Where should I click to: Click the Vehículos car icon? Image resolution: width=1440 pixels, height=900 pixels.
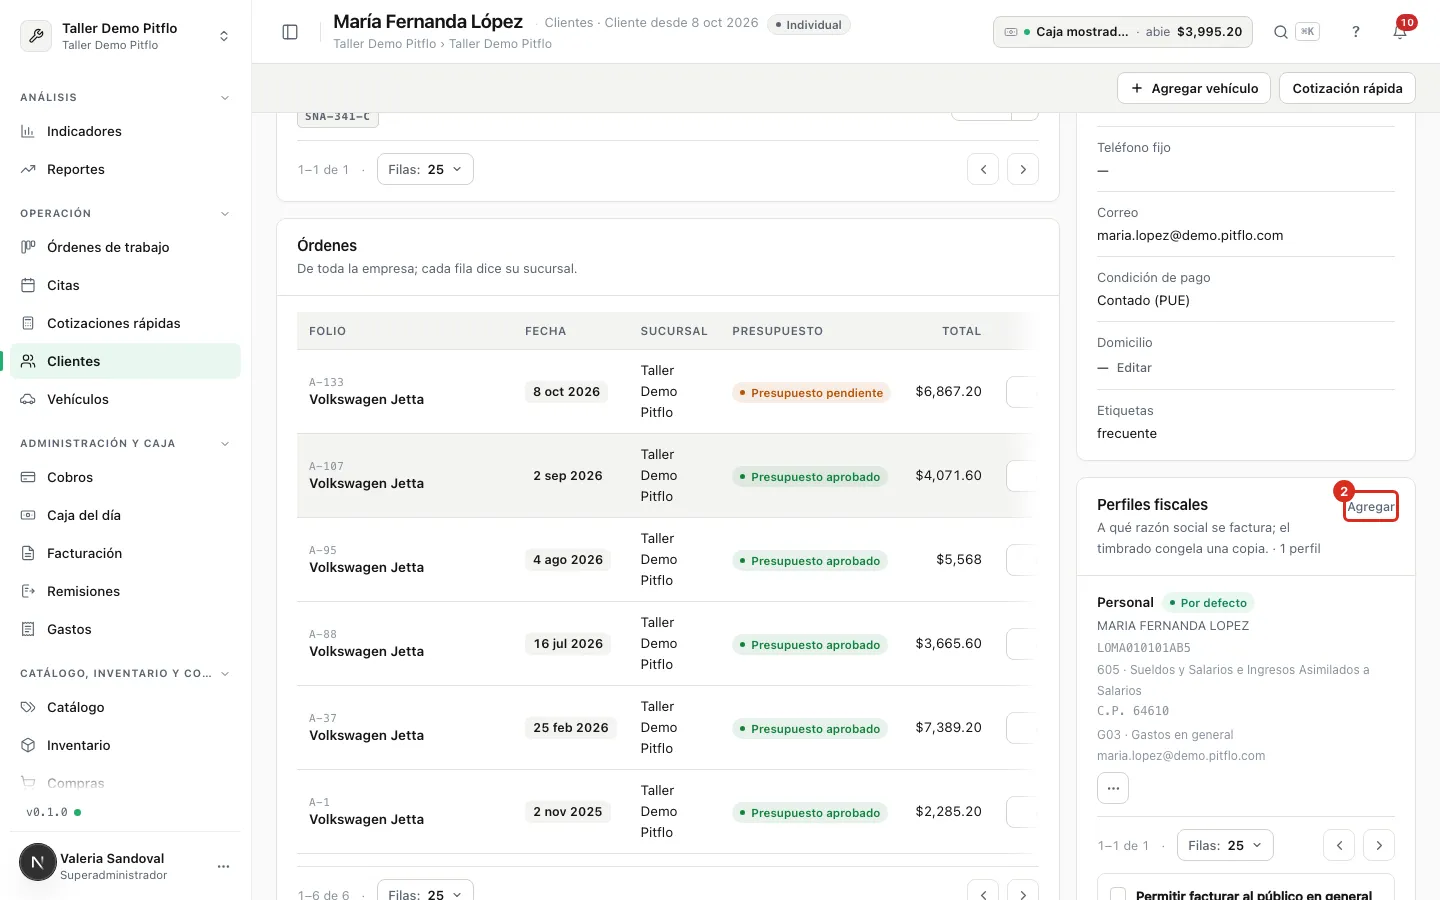[x=28, y=399]
